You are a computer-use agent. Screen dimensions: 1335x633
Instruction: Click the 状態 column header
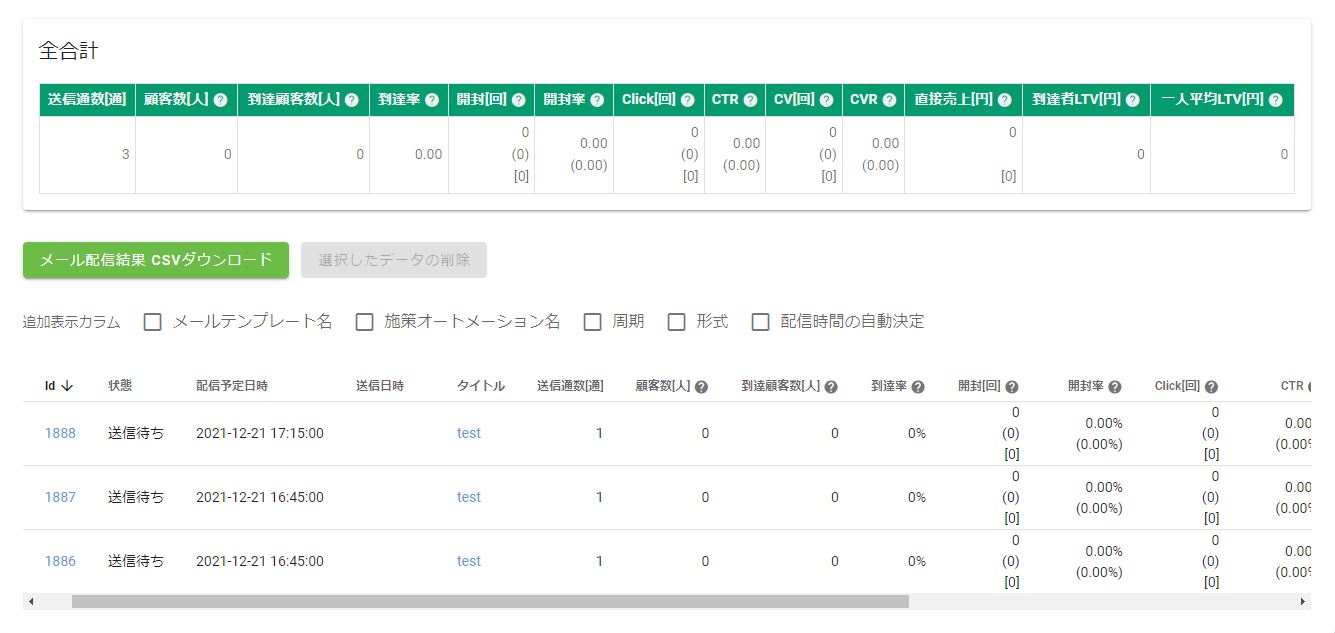120,386
